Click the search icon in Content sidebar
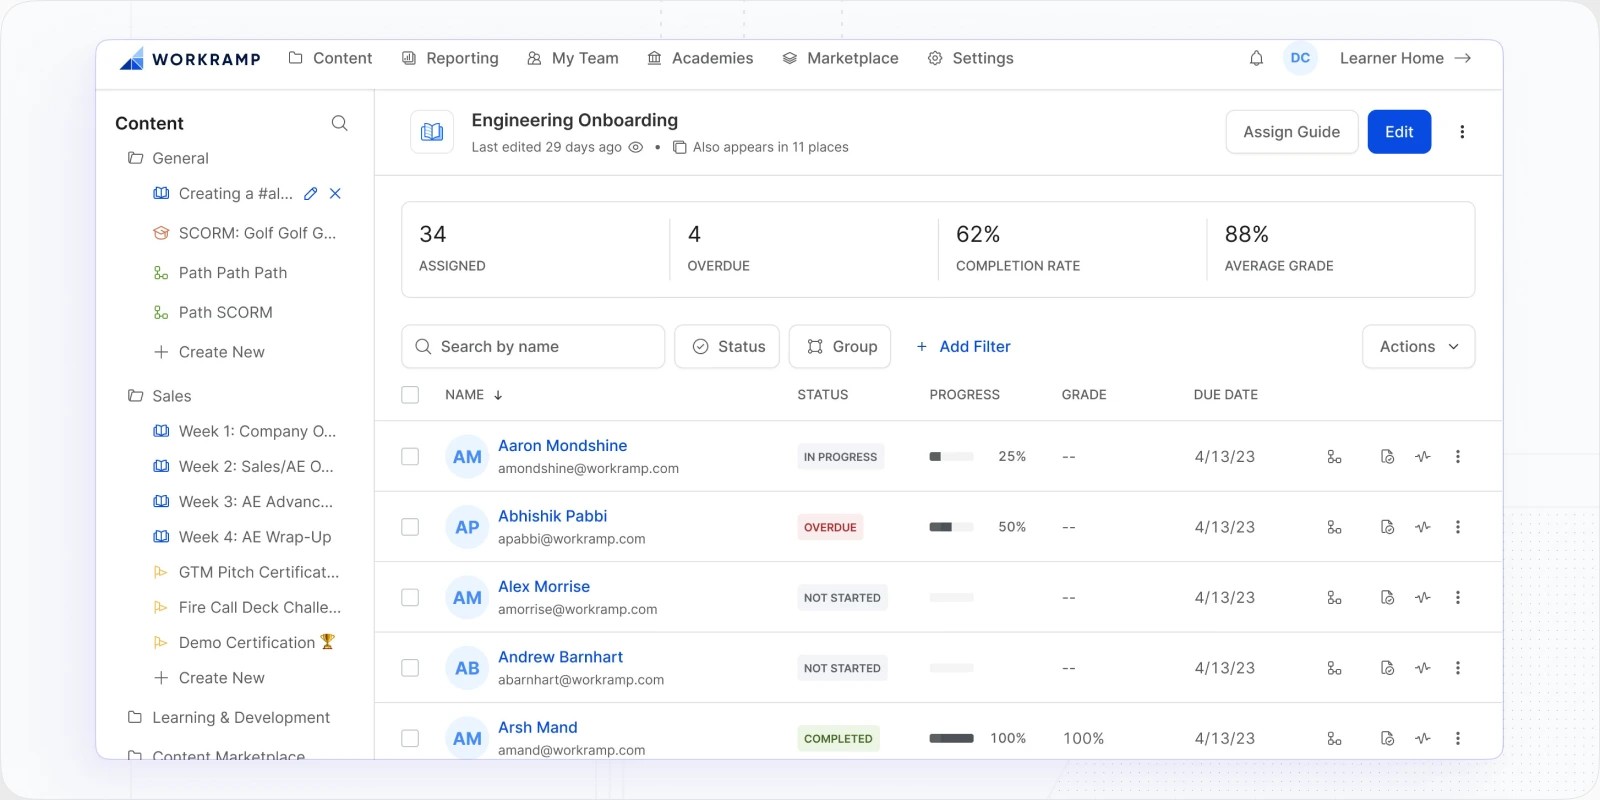The image size is (1600, 800). click(339, 123)
